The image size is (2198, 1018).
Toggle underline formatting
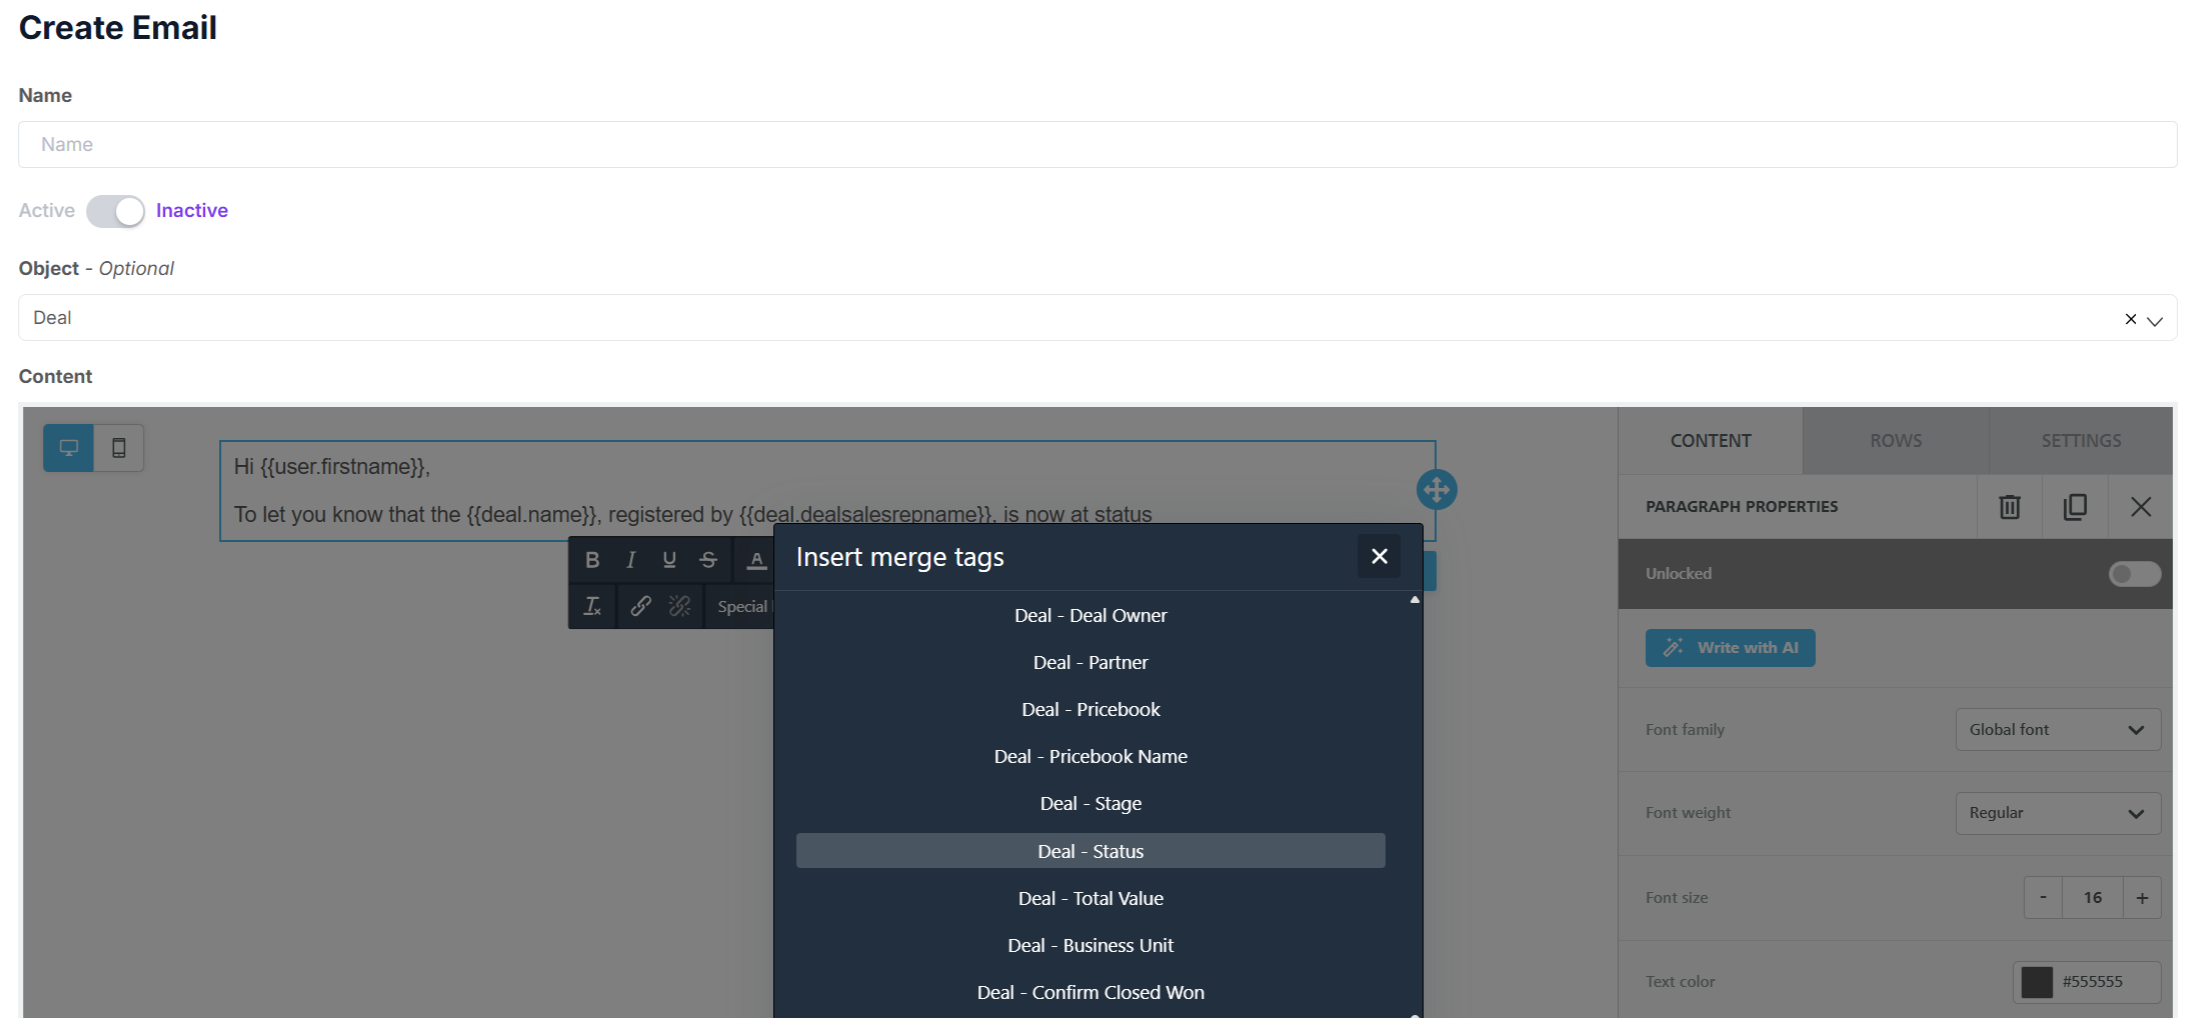coord(669,560)
